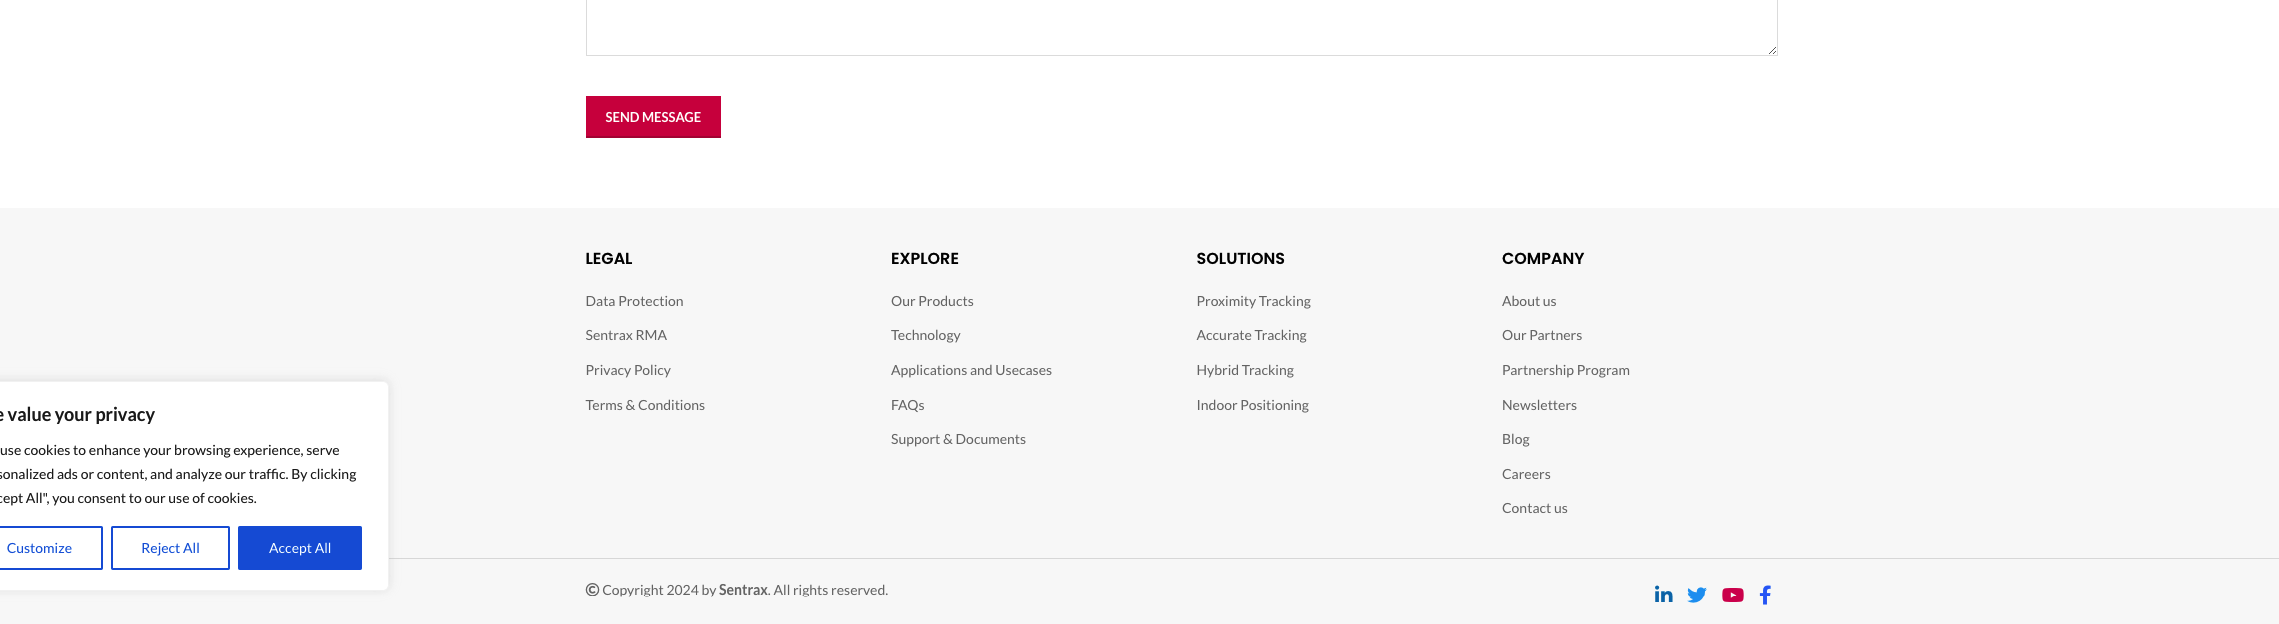Open the YouTube icon in footer
Screen dimensions: 2279x624
[1733, 595]
